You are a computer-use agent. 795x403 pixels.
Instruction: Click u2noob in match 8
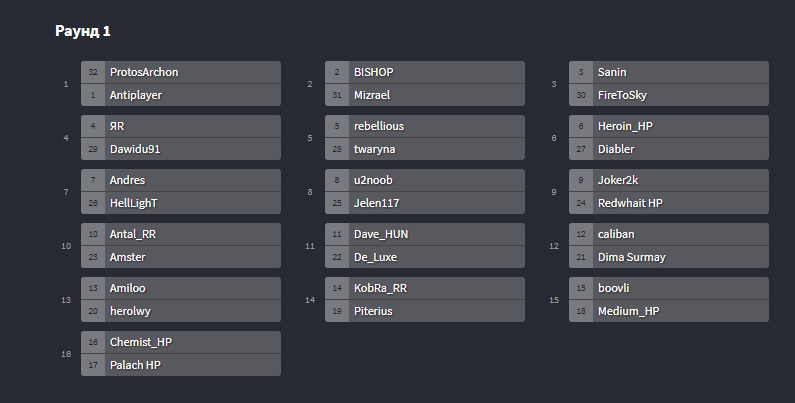[424, 180]
